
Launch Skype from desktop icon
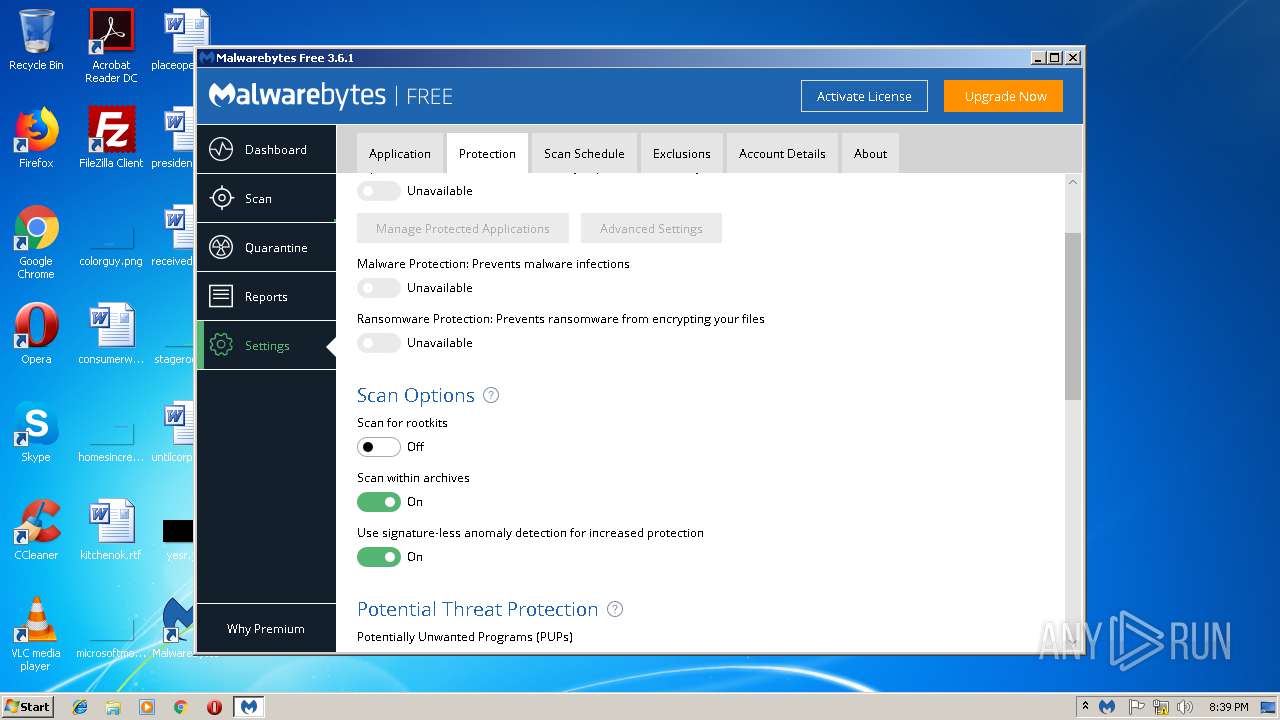coord(36,432)
